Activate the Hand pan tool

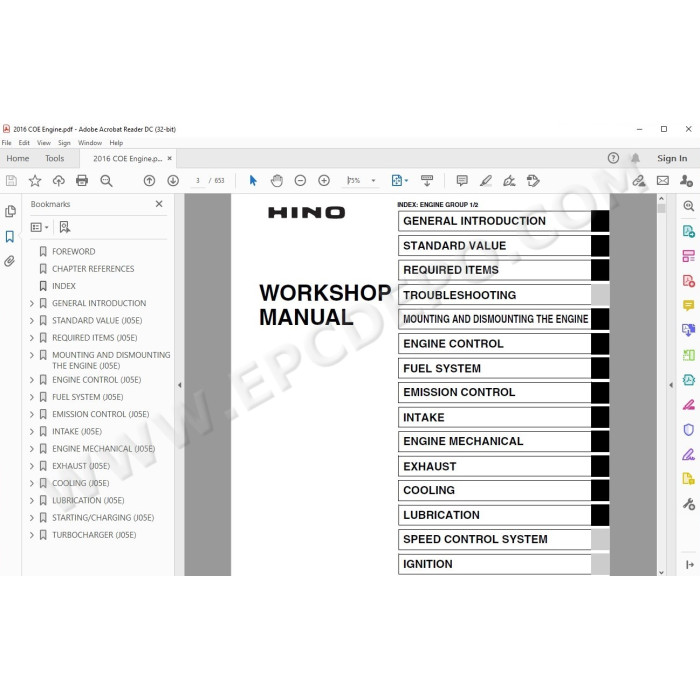coord(277,181)
